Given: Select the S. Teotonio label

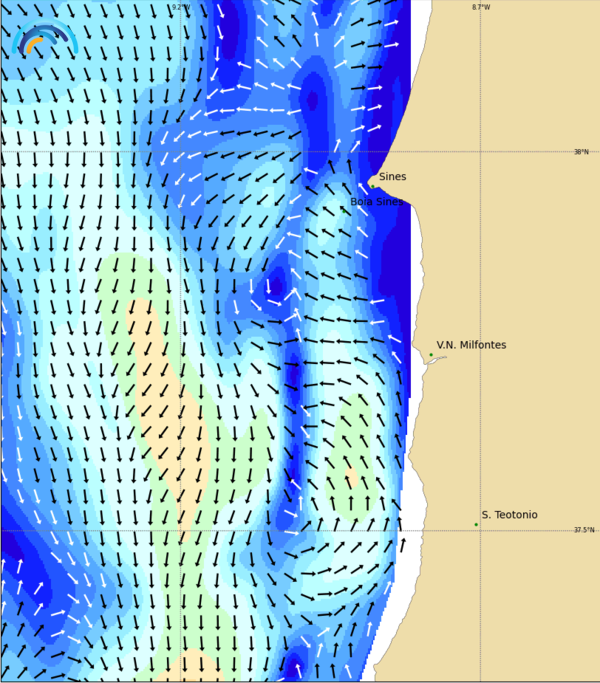Looking at the screenshot, I should [x=509, y=515].
